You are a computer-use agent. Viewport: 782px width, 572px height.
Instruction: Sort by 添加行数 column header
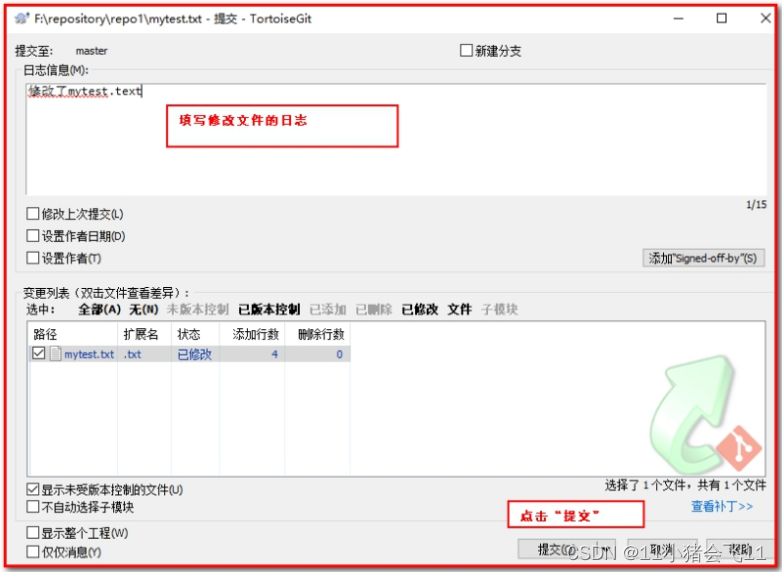(252, 334)
